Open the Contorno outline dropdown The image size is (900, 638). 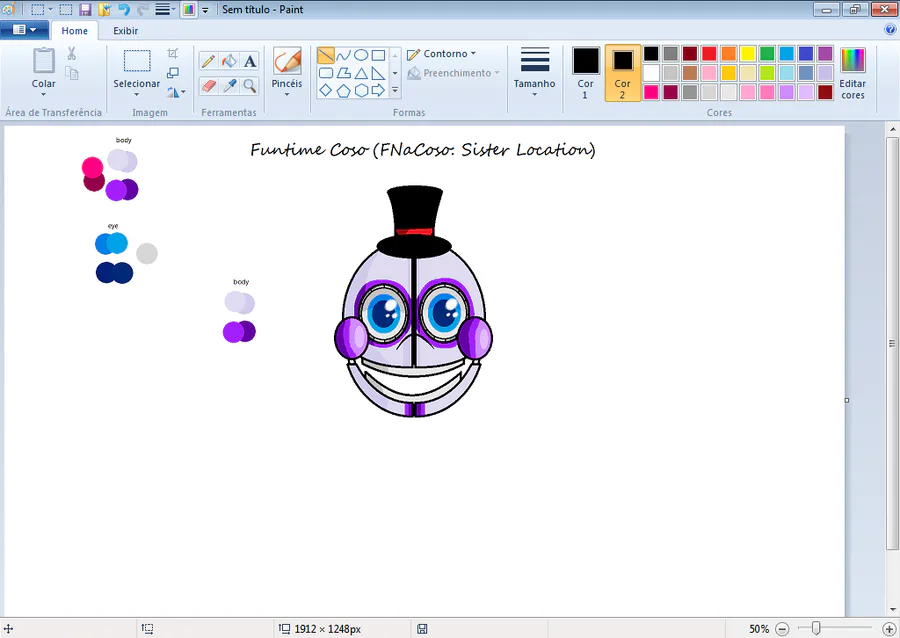[474, 53]
